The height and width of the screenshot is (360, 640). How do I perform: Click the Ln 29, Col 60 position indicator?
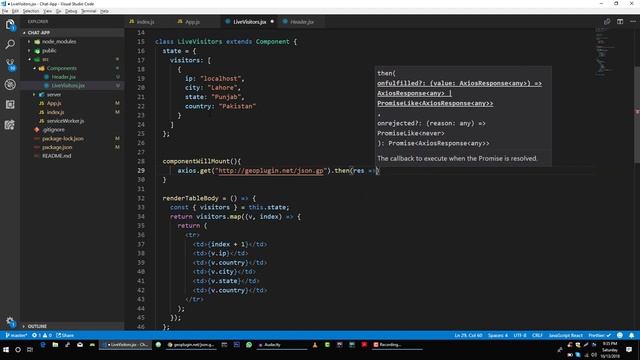[x=468, y=335]
